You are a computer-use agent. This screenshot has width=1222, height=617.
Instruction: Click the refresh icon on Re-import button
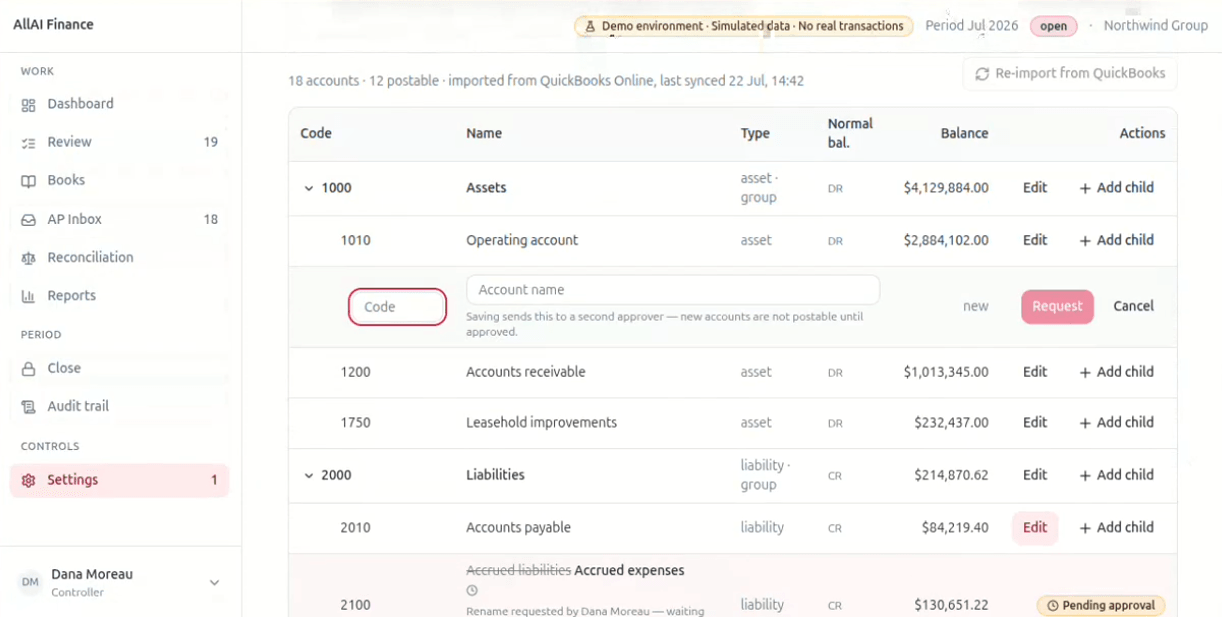982,74
